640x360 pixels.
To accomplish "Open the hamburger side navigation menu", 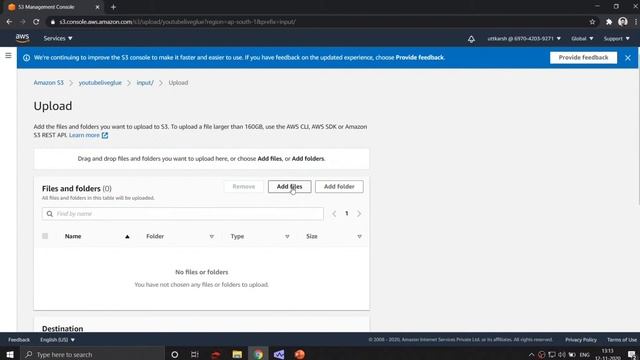I will coord(8,55).
